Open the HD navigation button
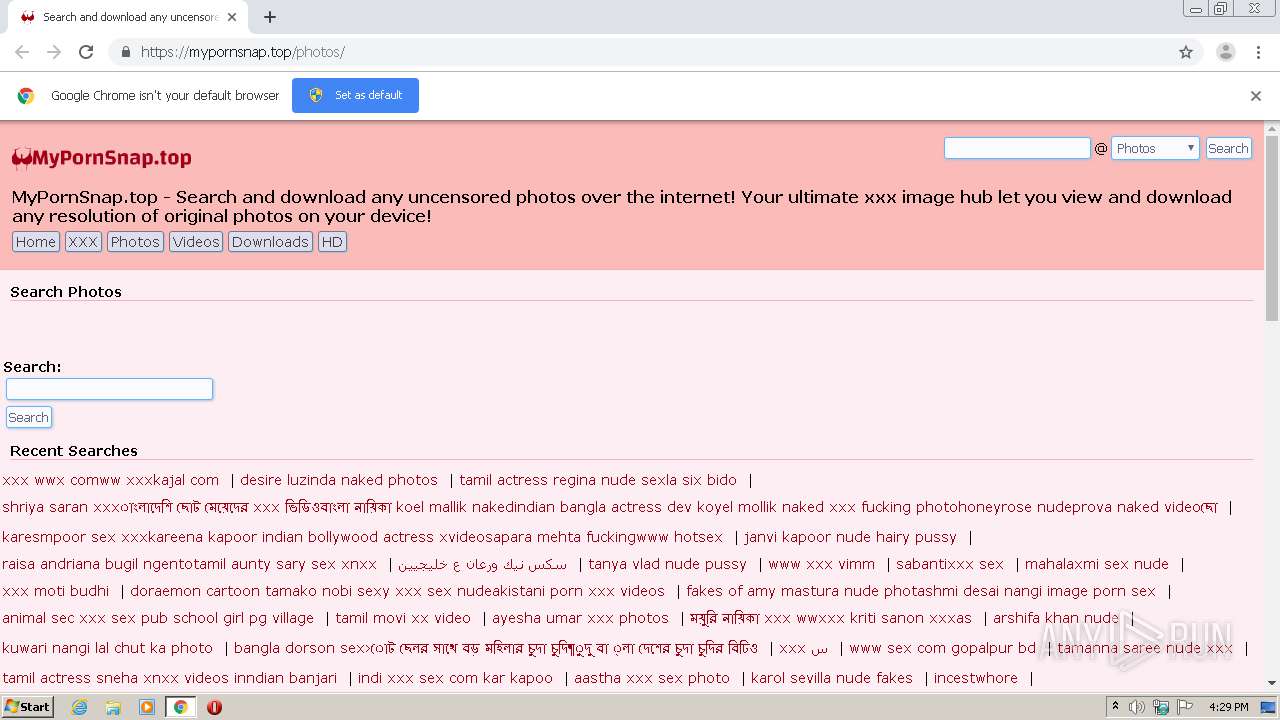The width and height of the screenshot is (1280, 720). (x=332, y=242)
